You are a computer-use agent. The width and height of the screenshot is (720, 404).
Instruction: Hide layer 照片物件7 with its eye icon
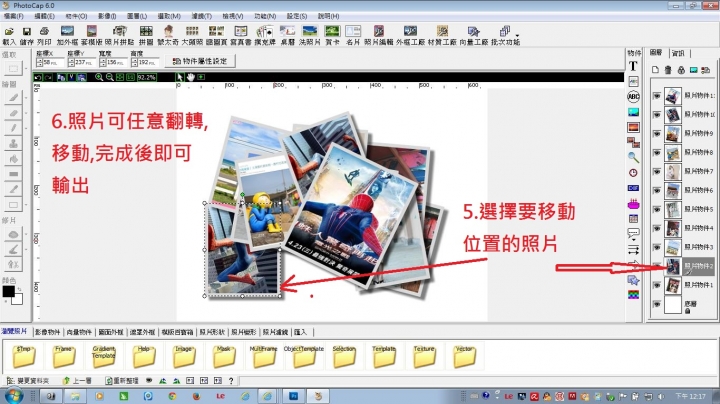657,171
